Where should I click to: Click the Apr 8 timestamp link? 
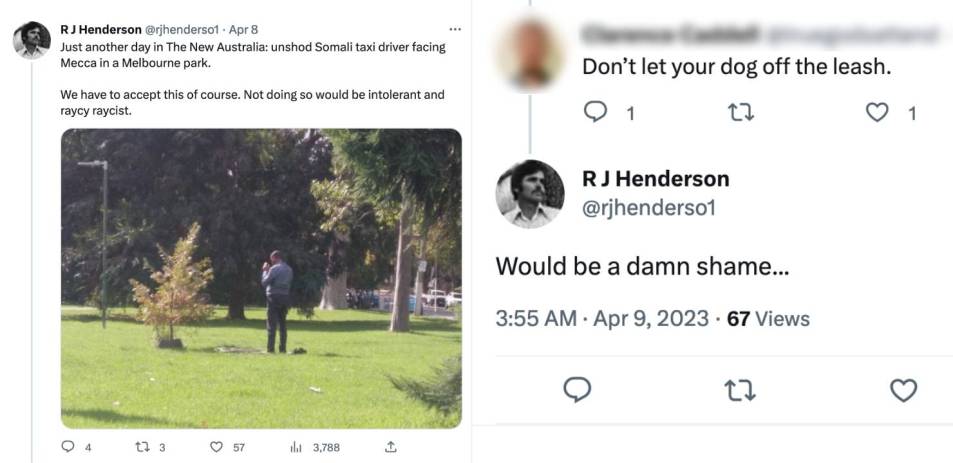pos(244,30)
